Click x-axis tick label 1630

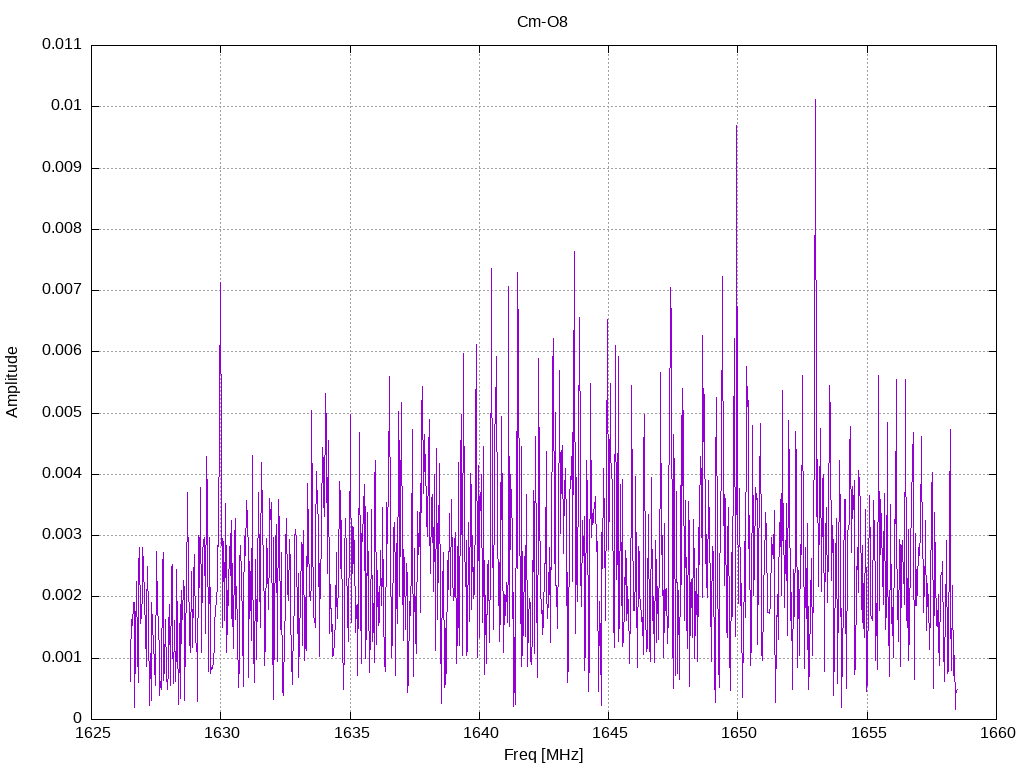[222, 733]
